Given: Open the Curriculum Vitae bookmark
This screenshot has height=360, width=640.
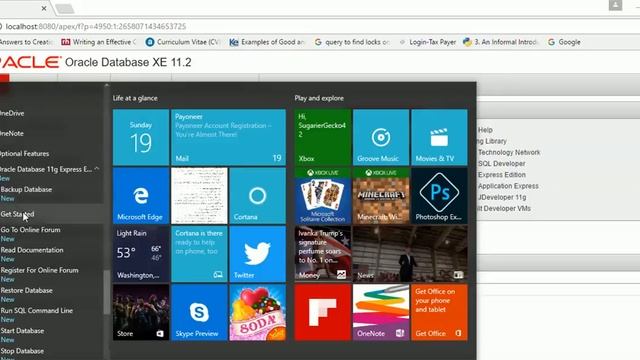Looking at the screenshot, I should (x=183, y=42).
